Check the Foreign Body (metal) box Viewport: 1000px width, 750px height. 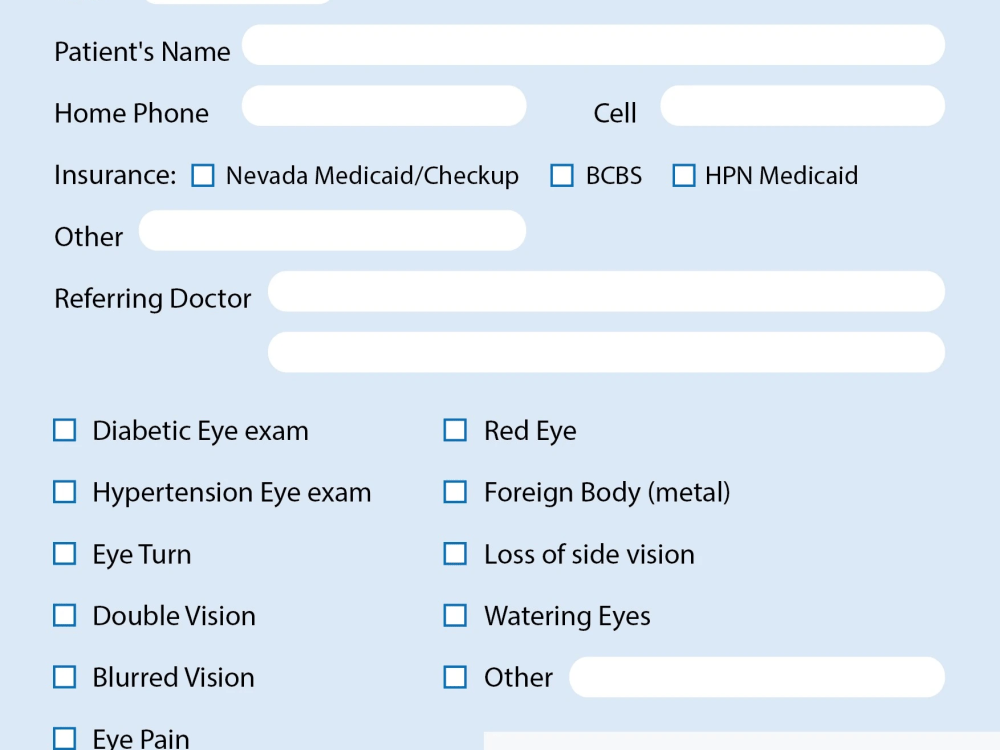(x=455, y=492)
